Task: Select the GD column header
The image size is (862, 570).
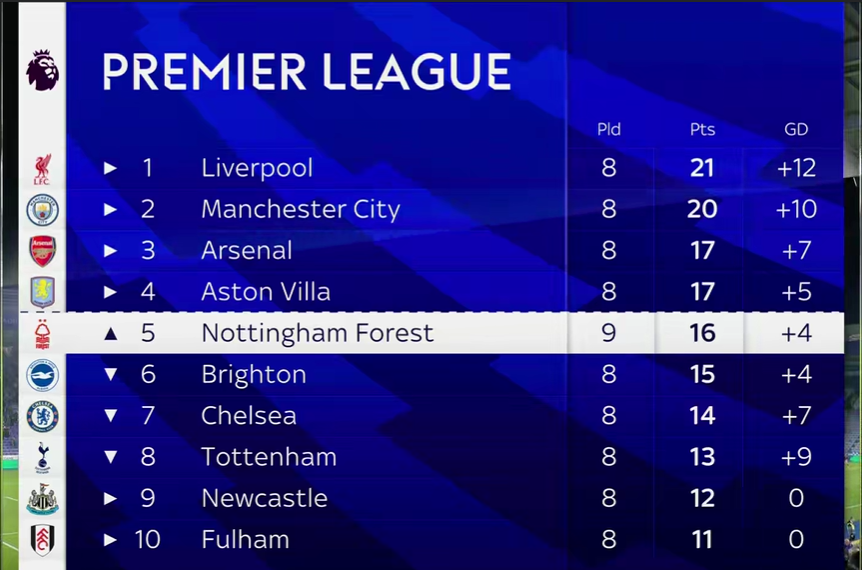Action: 796,130
